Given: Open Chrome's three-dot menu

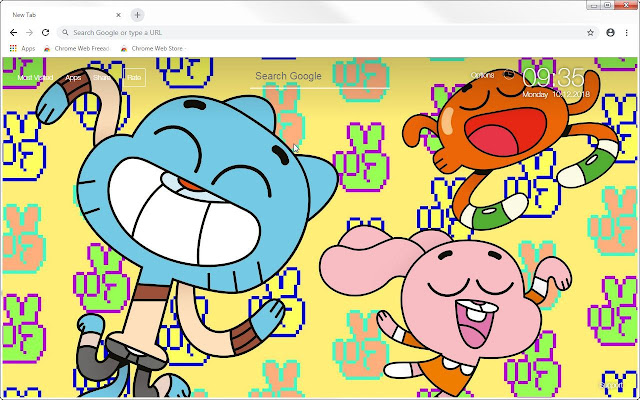Looking at the screenshot, I should [627, 33].
